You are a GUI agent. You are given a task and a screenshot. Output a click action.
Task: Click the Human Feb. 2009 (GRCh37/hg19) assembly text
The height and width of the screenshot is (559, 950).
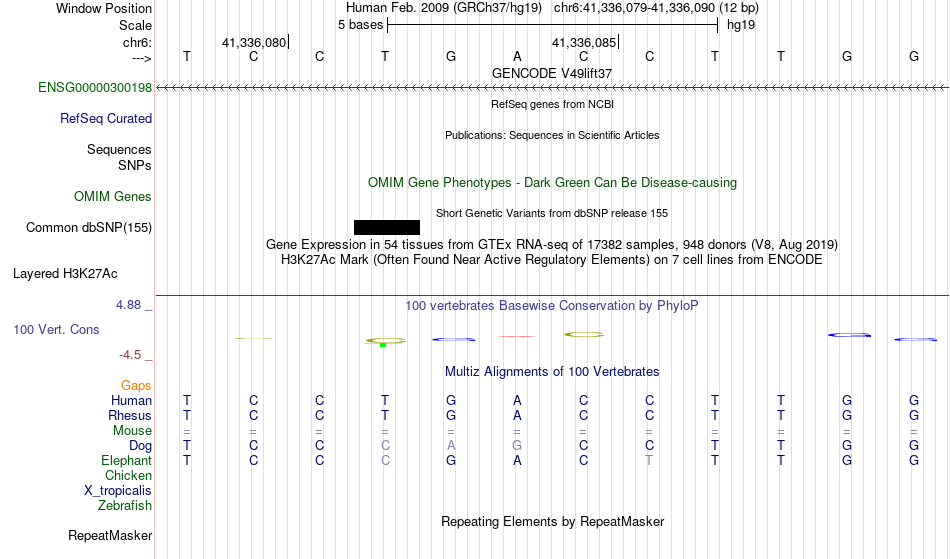coord(443,8)
